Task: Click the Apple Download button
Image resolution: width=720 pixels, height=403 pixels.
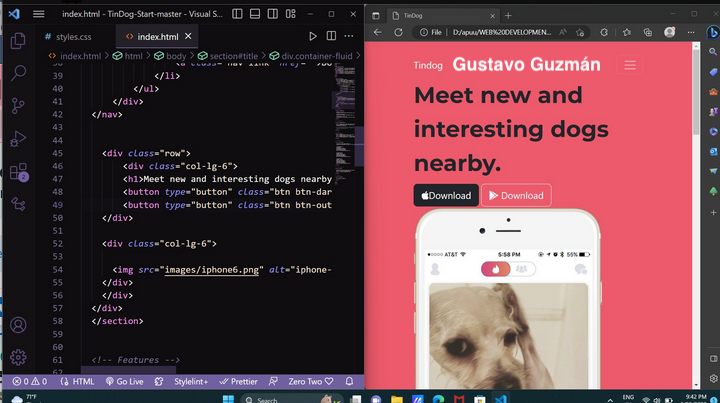Action: click(x=446, y=196)
